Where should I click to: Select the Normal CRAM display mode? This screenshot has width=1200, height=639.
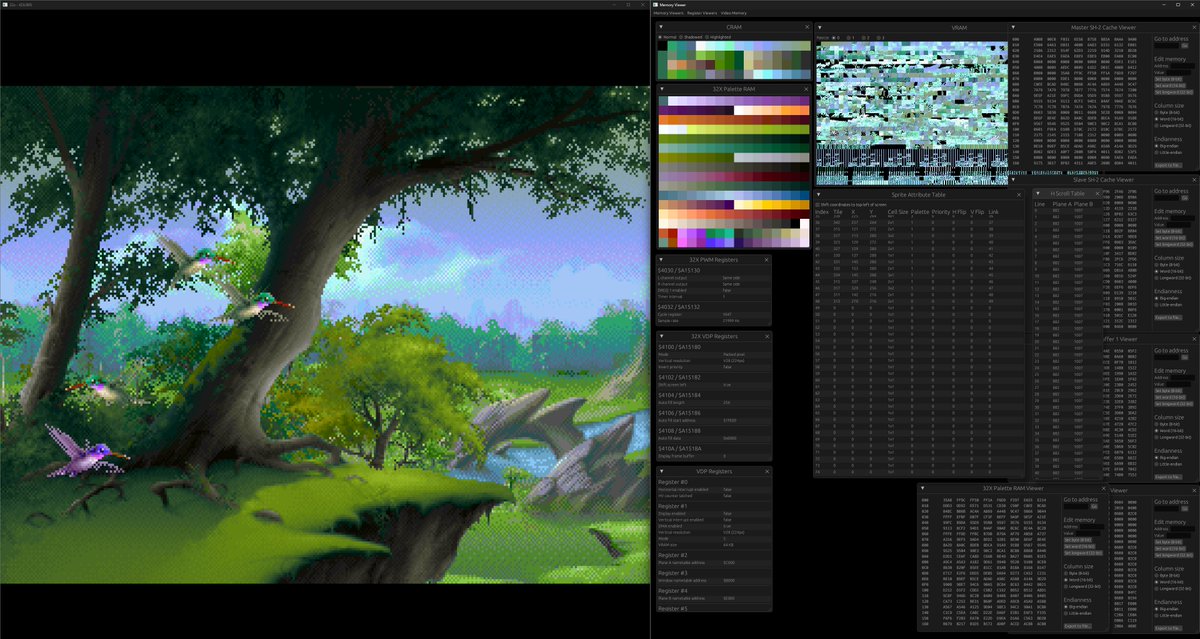pyautogui.click(x=669, y=37)
